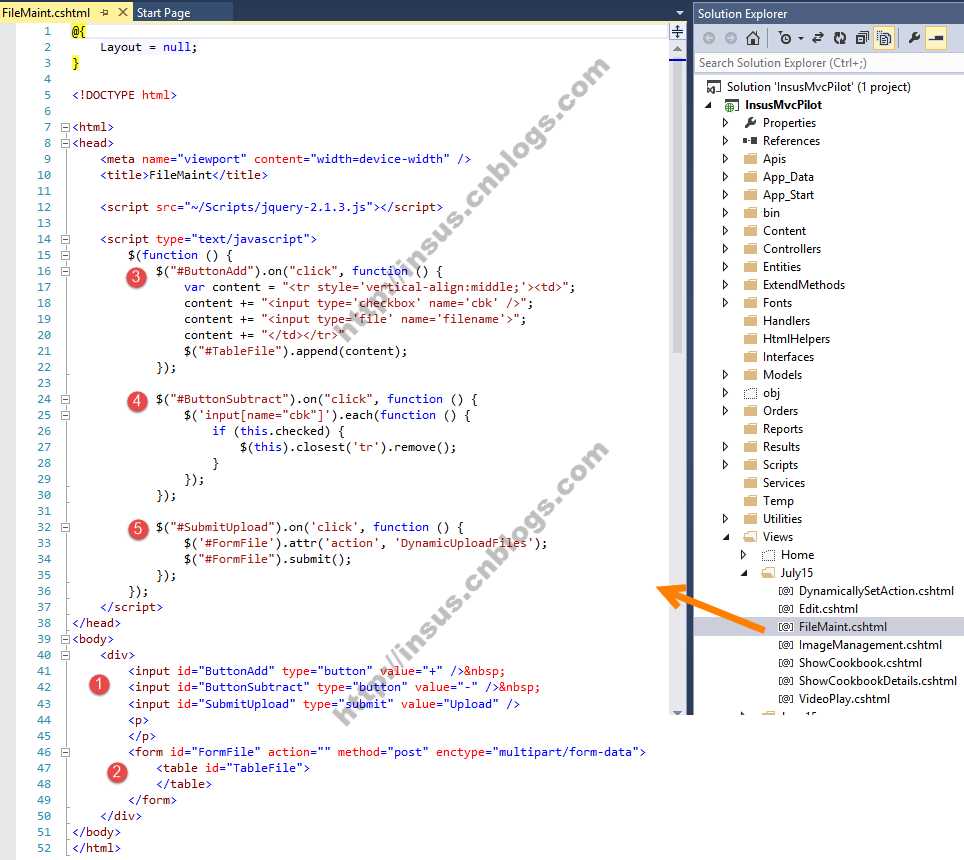The width and height of the screenshot is (964, 860).
Task: Collapse the July15 folder node
Action: [x=745, y=573]
